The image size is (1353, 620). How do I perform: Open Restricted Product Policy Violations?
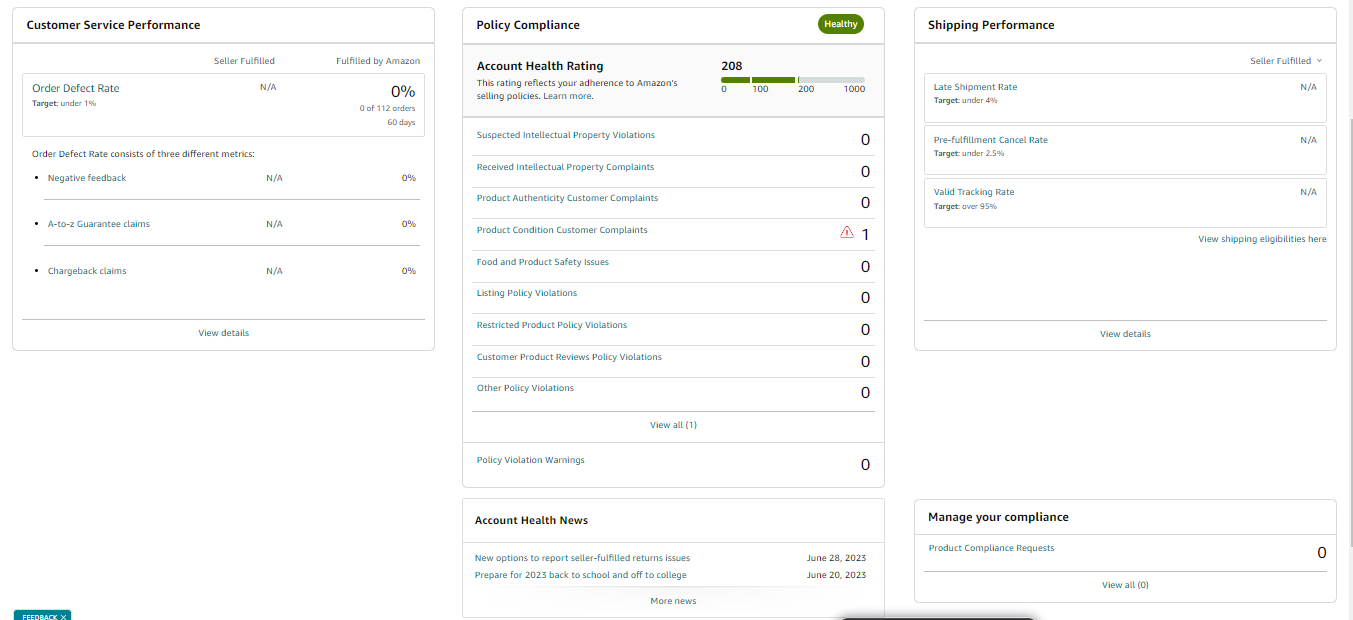click(552, 325)
